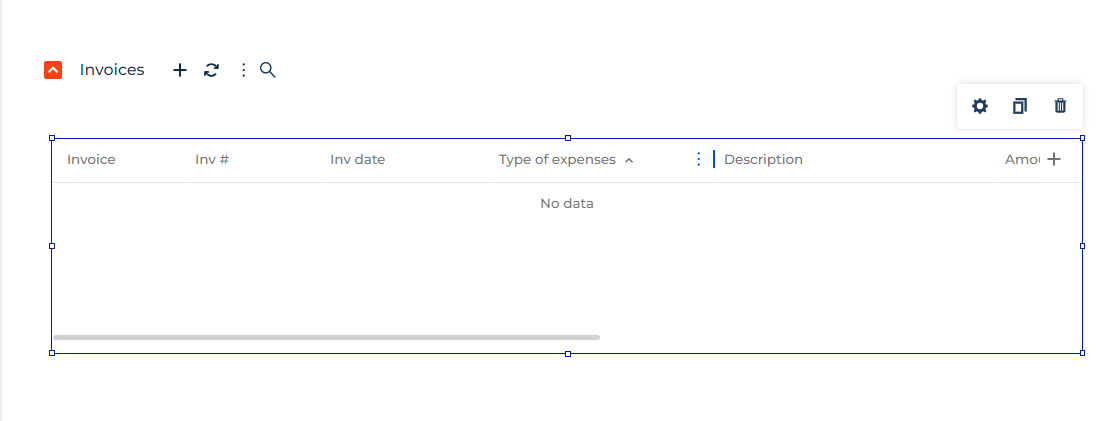Open the Type of expenses column options menu
The height and width of the screenshot is (421, 1096).
pyautogui.click(x=698, y=159)
